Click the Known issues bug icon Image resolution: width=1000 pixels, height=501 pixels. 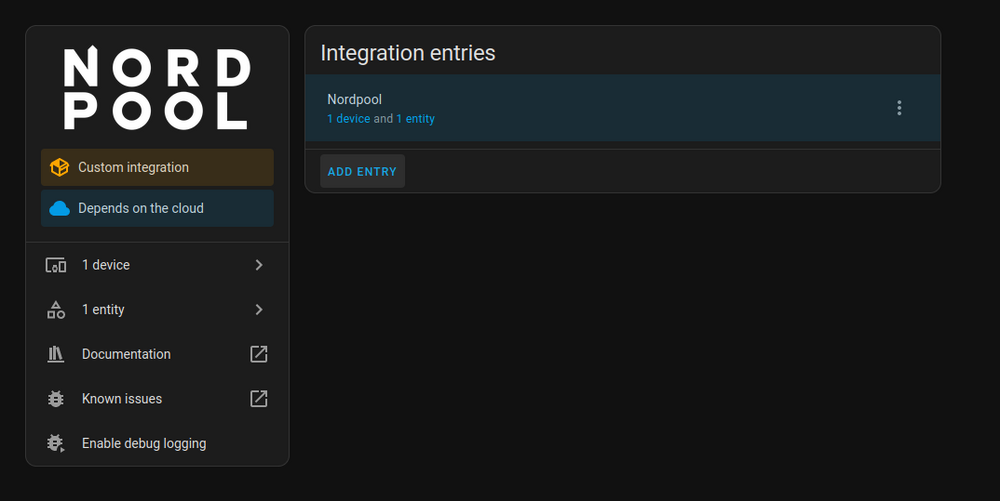(56, 399)
